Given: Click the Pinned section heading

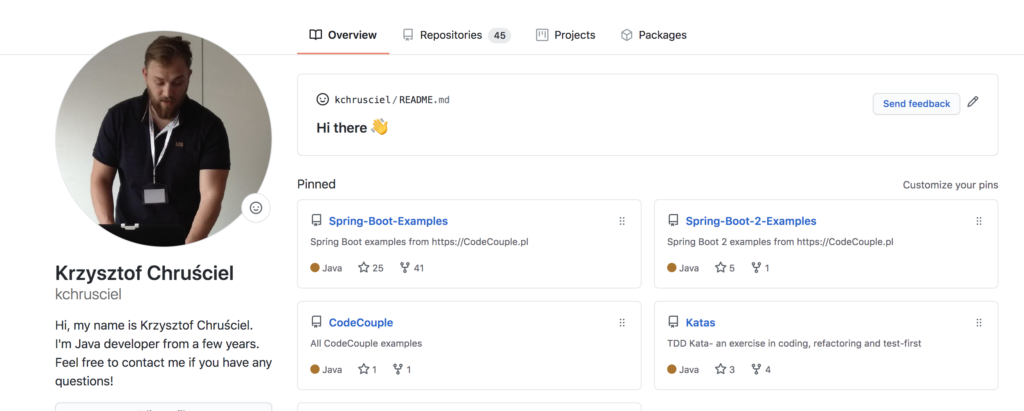Looking at the screenshot, I should point(316,184).
